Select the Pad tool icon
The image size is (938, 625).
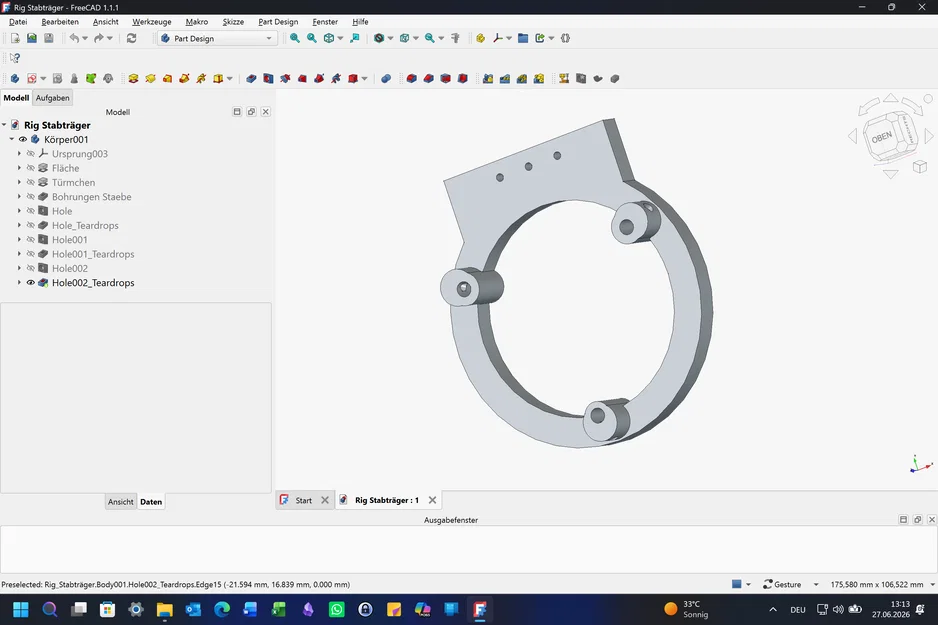tap(133, 78)
